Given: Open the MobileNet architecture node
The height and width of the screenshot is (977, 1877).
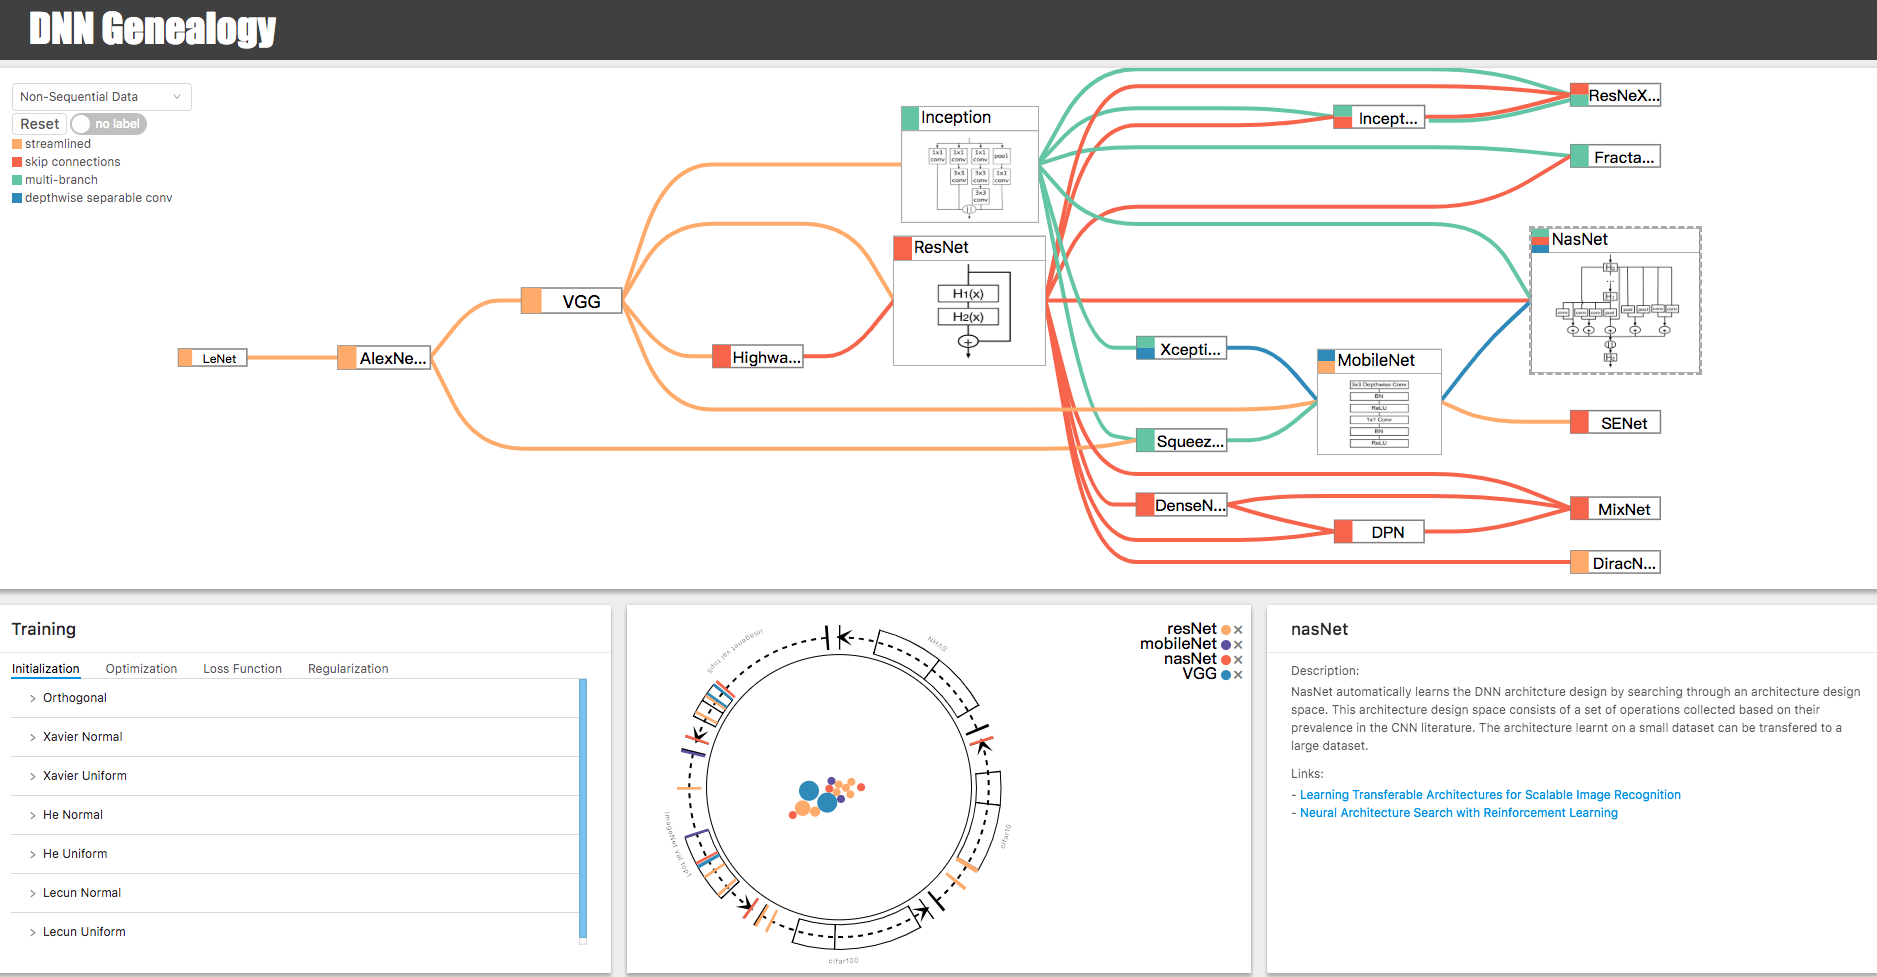Looking at the screenshot, I should pos(1379,401).
